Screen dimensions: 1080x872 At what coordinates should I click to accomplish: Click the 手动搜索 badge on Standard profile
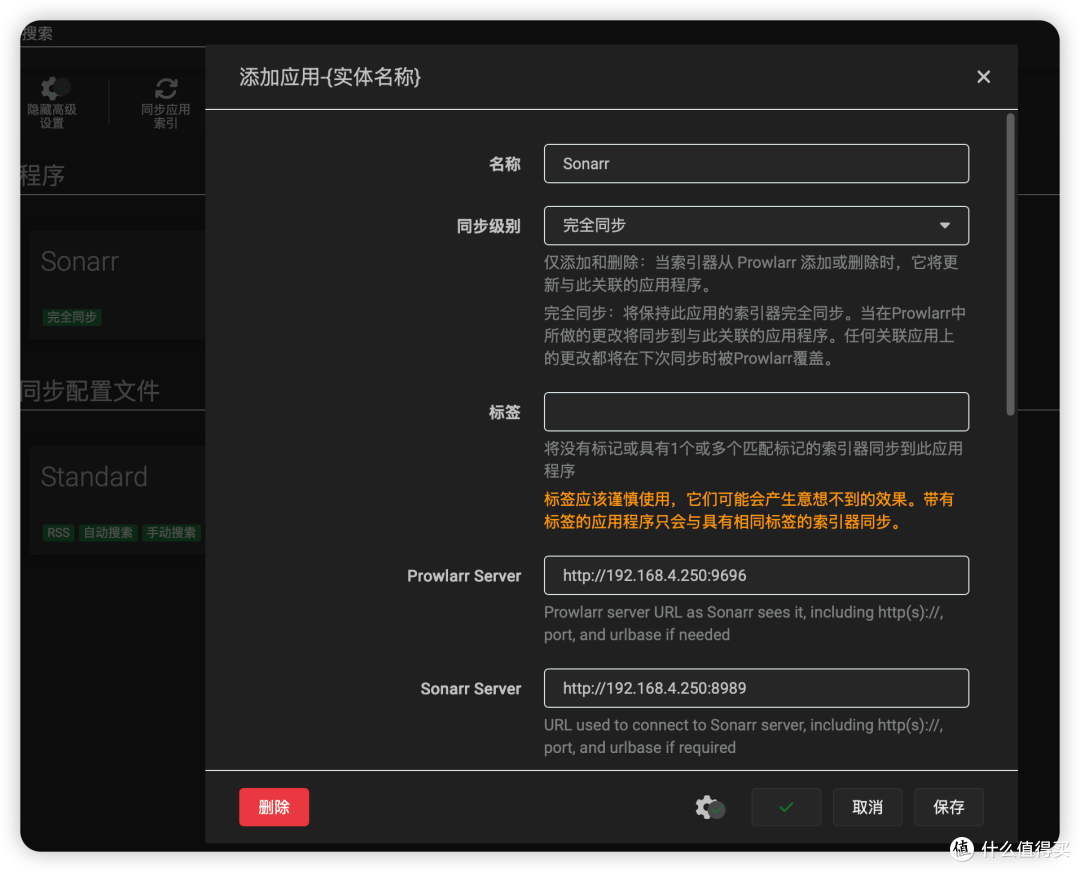[x=172, y=533]
